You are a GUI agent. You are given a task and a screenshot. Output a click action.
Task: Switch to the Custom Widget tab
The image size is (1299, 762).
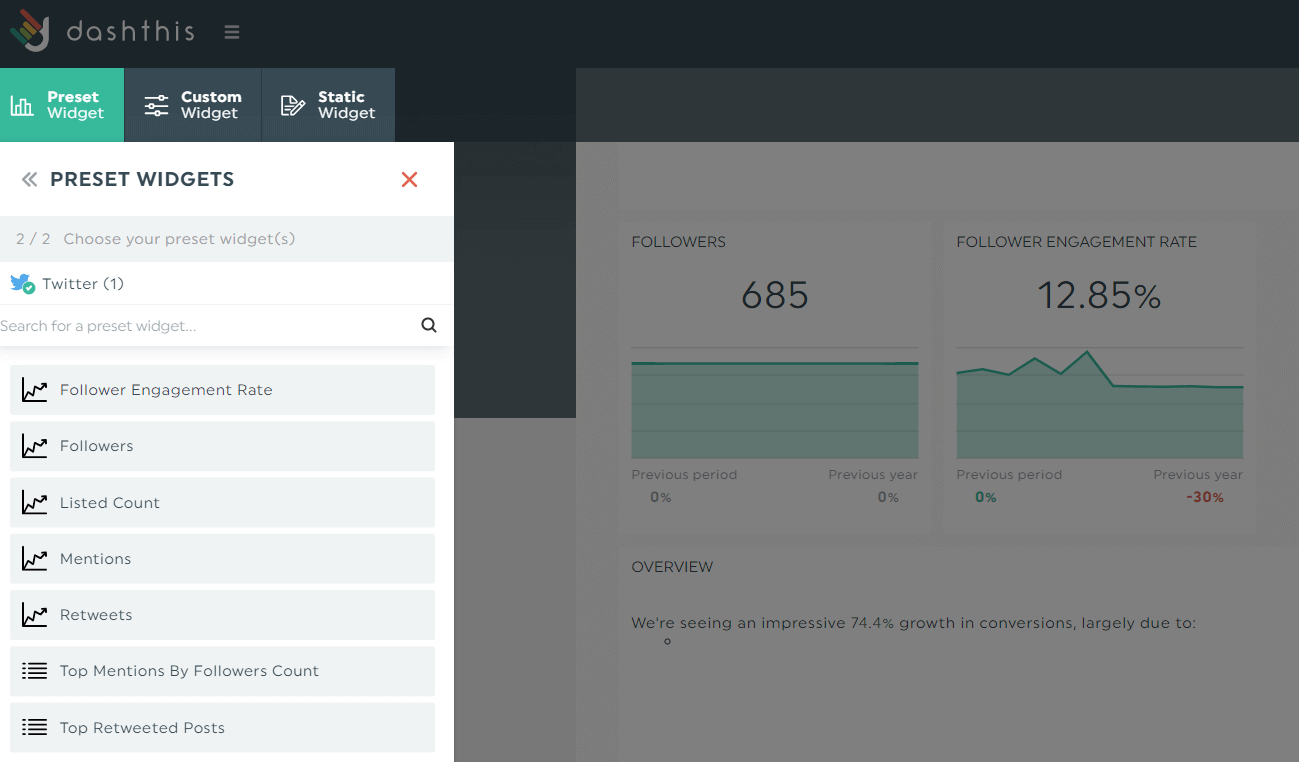click(193, 105)
